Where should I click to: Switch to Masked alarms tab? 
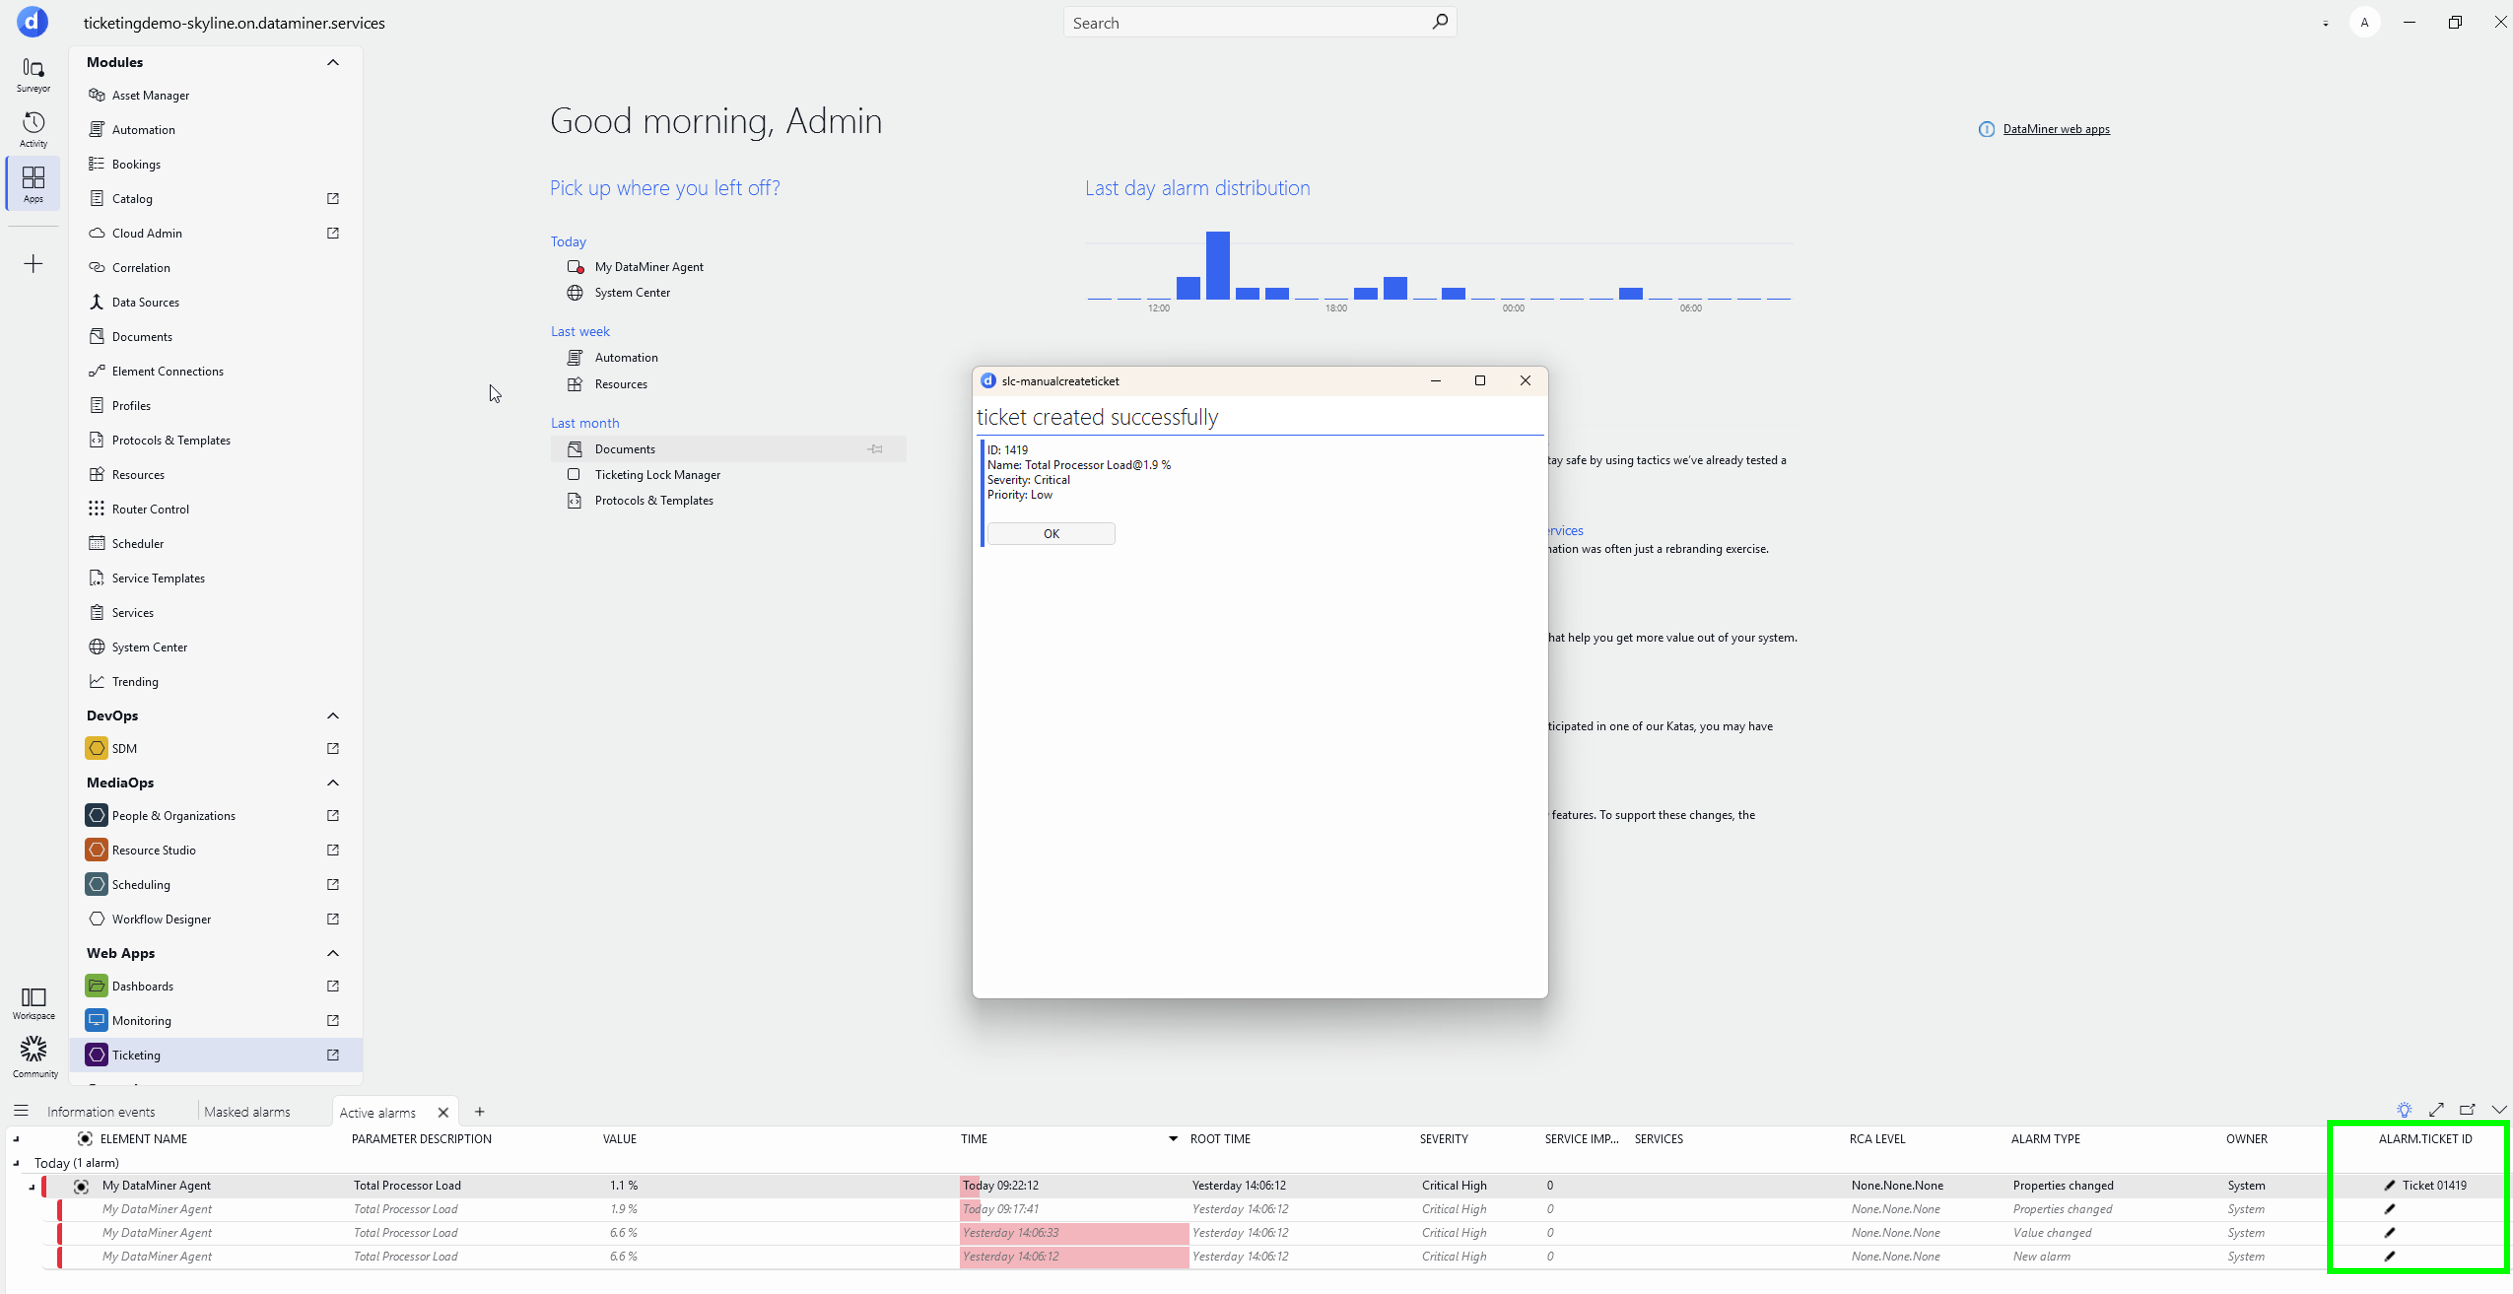coord(247,1112)
